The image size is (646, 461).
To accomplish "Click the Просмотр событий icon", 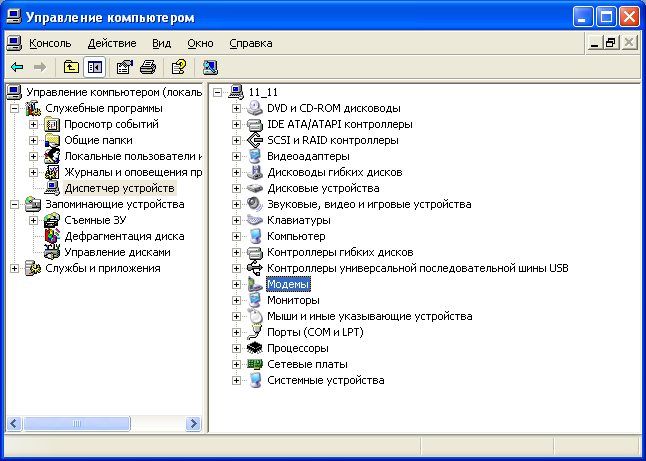I will [52, 124].
